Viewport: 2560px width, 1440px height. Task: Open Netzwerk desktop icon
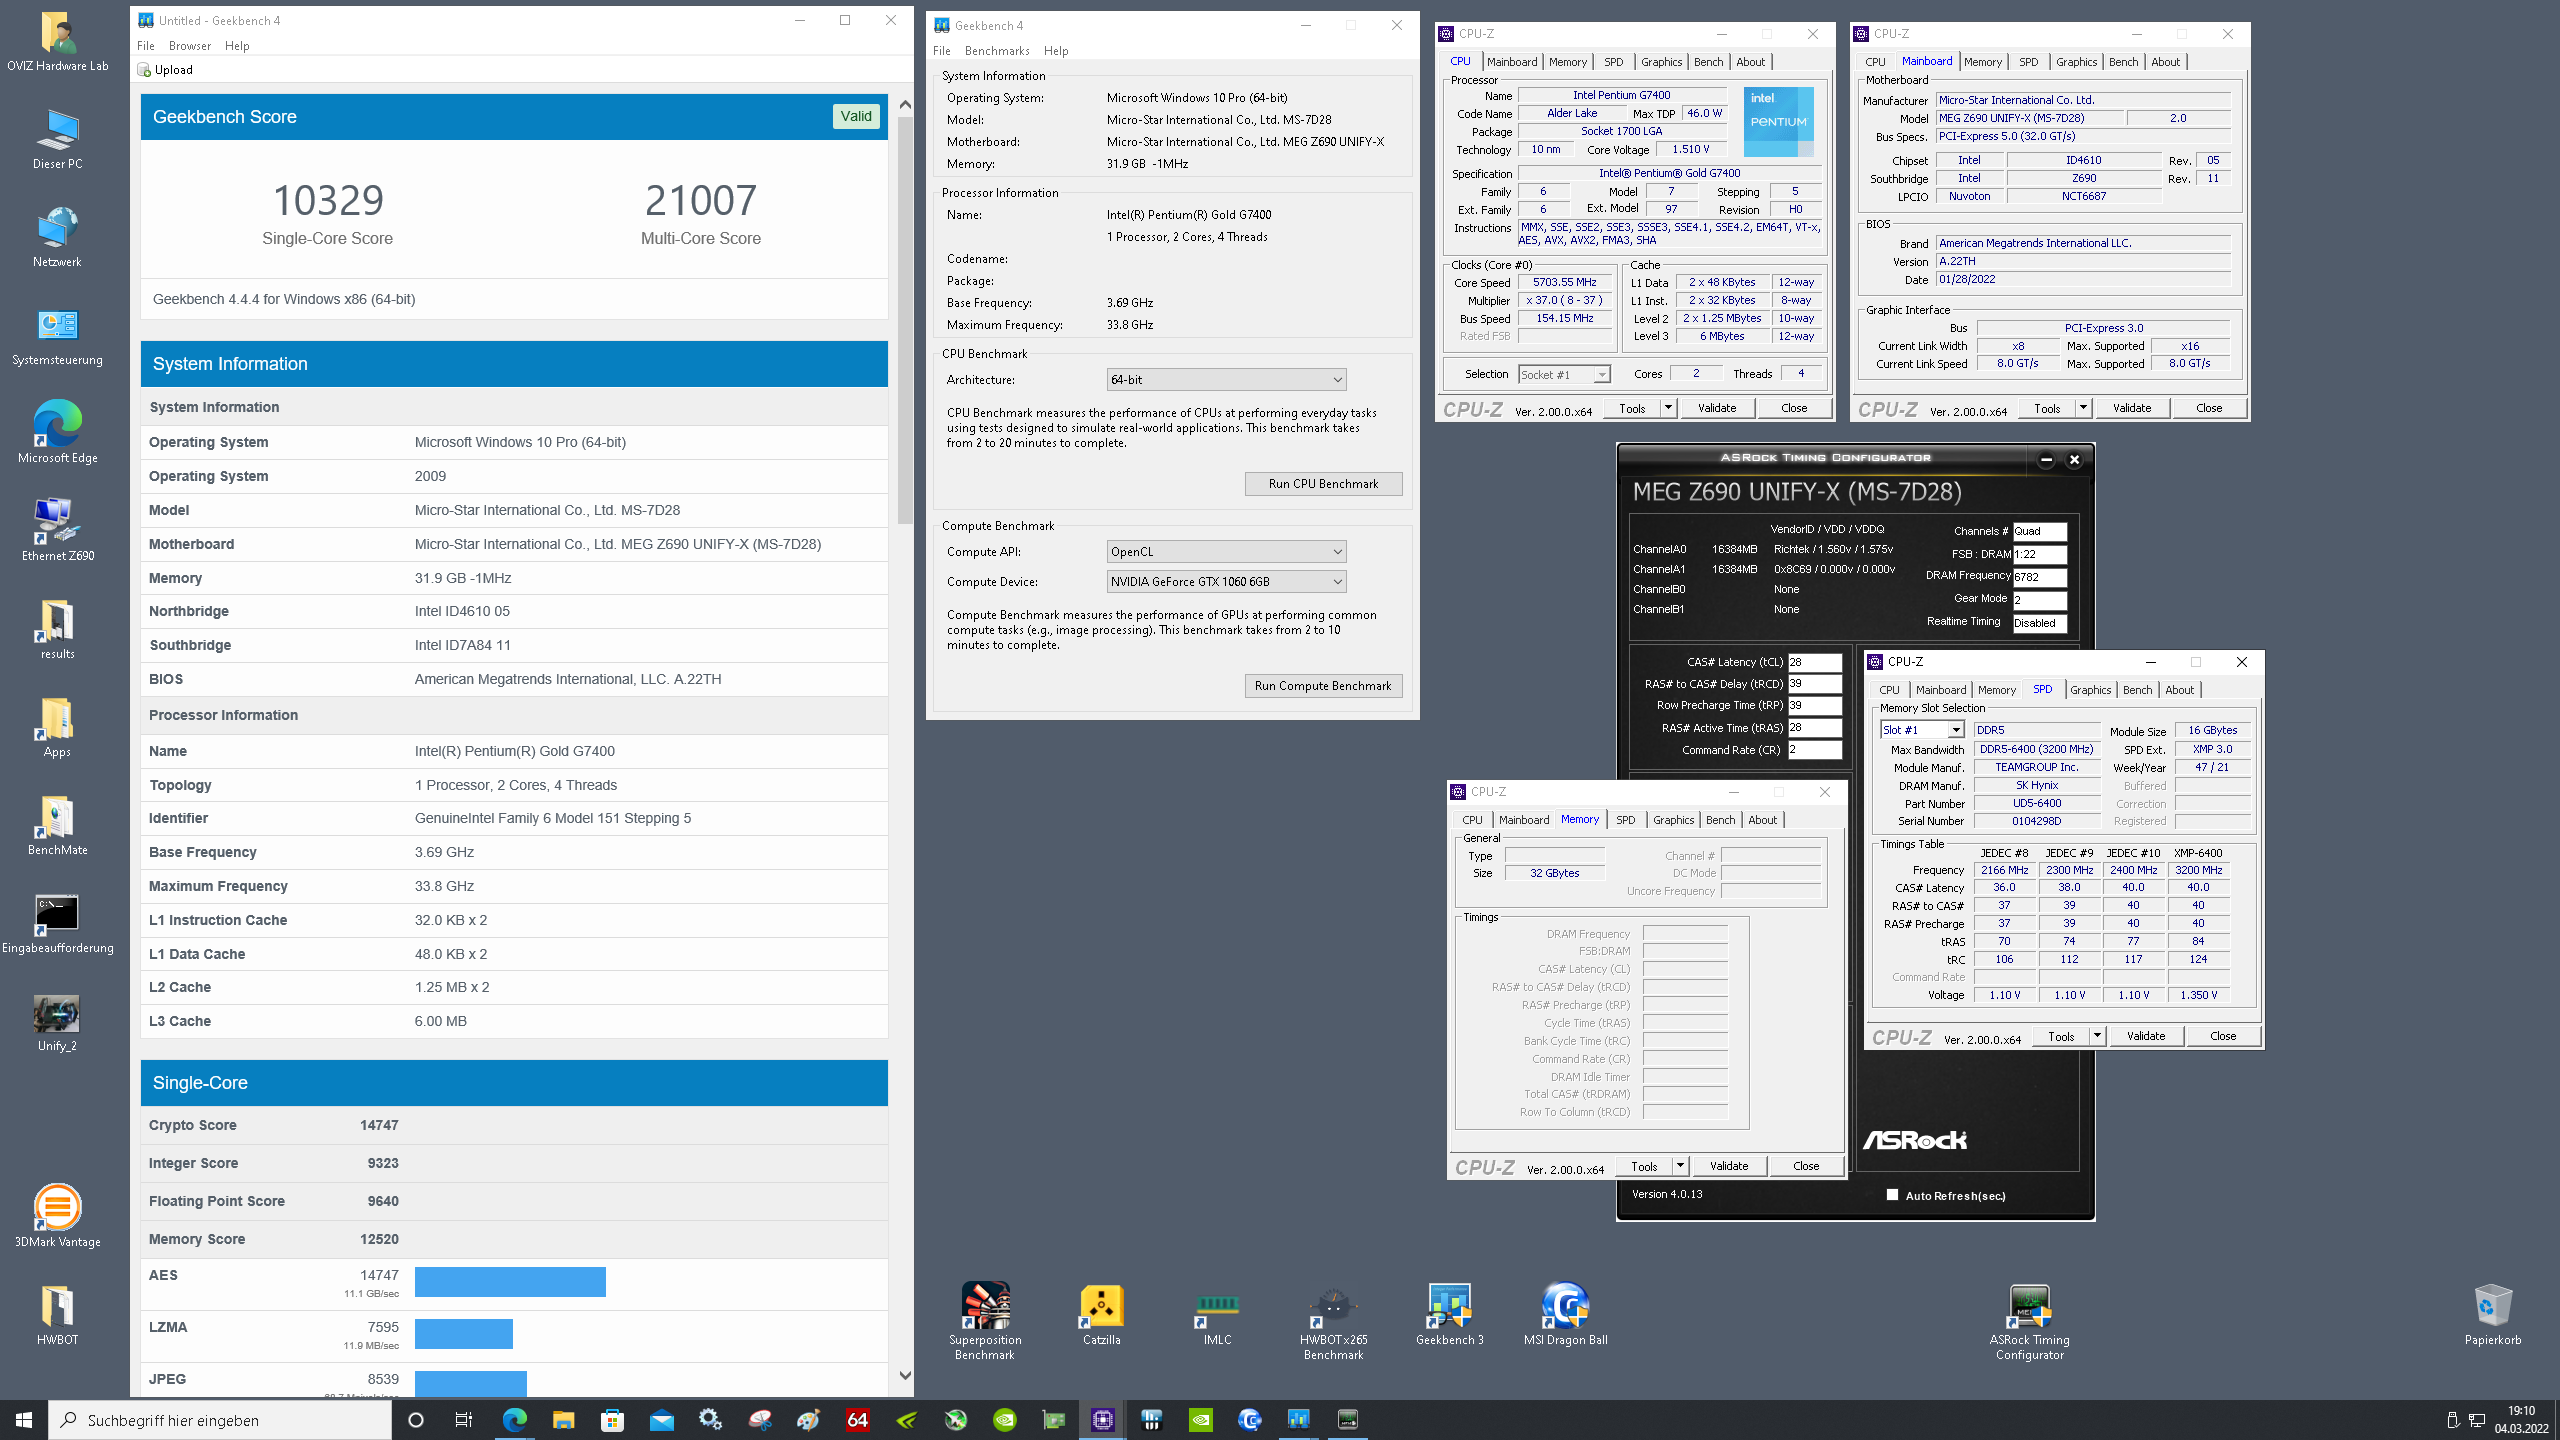point(57,237)
